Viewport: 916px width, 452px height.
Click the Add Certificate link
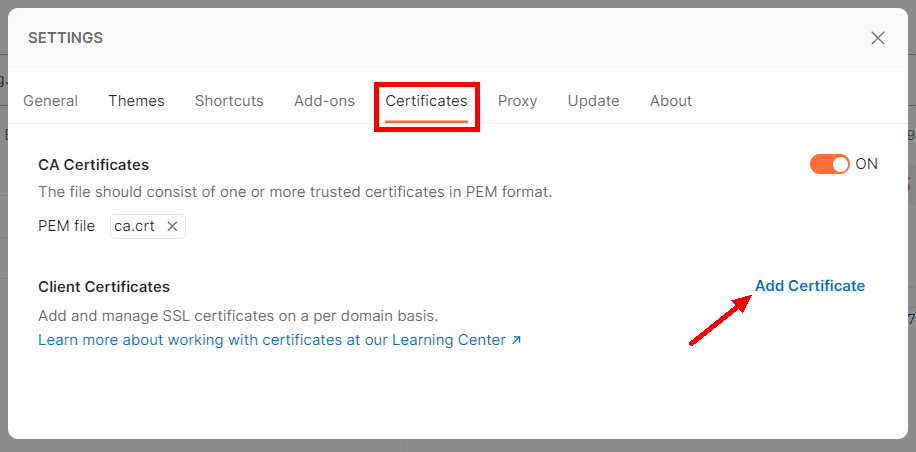tap(809, 286)
